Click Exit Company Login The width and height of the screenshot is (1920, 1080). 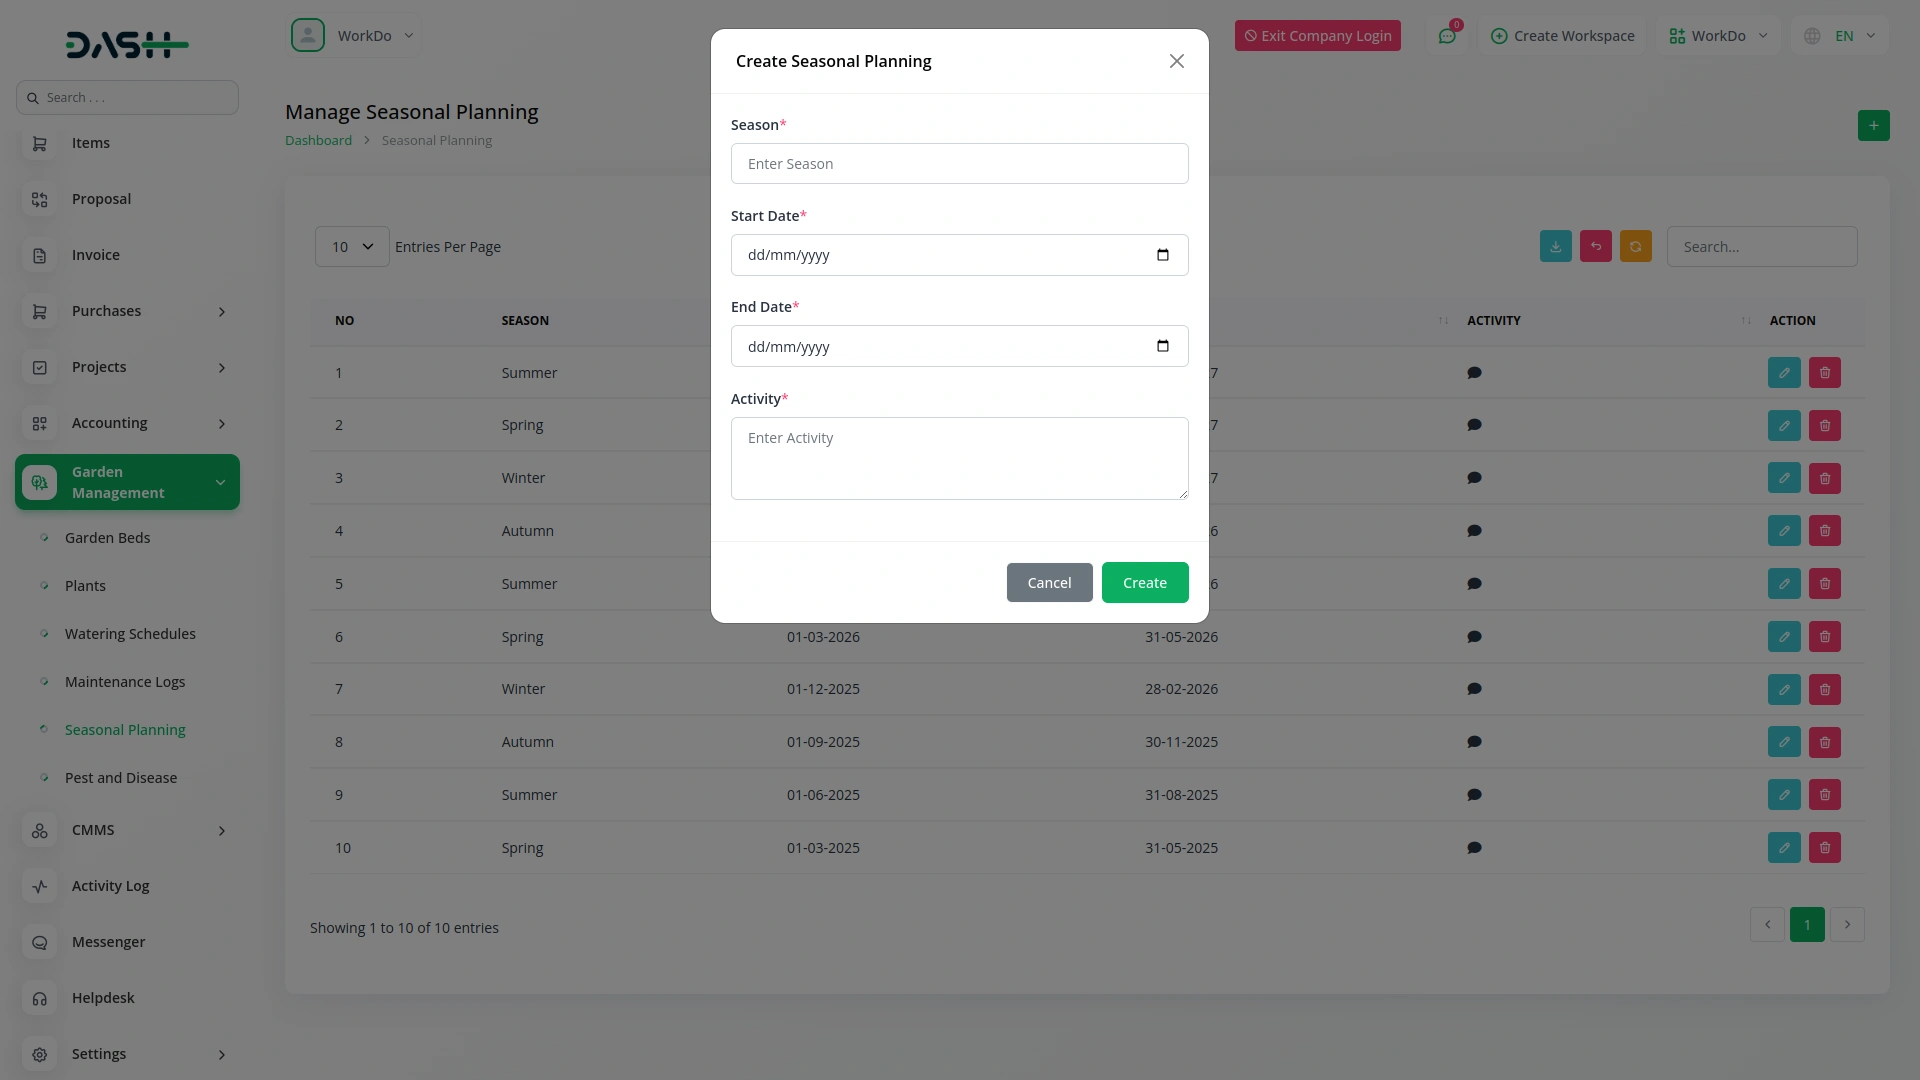point(1317,35)
